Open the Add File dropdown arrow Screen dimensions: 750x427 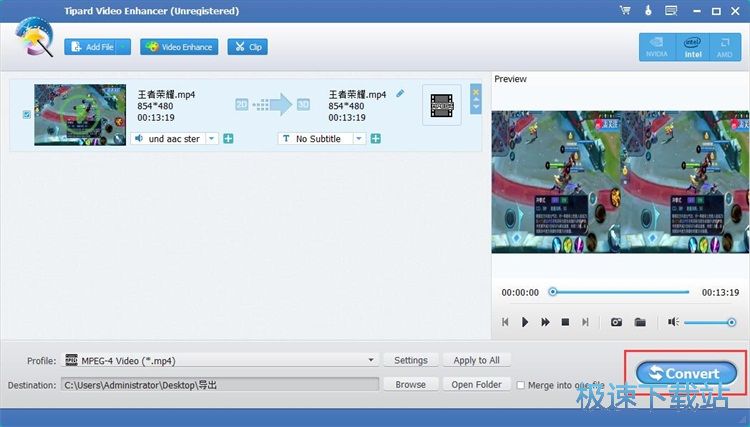click(x=124, y=47)
